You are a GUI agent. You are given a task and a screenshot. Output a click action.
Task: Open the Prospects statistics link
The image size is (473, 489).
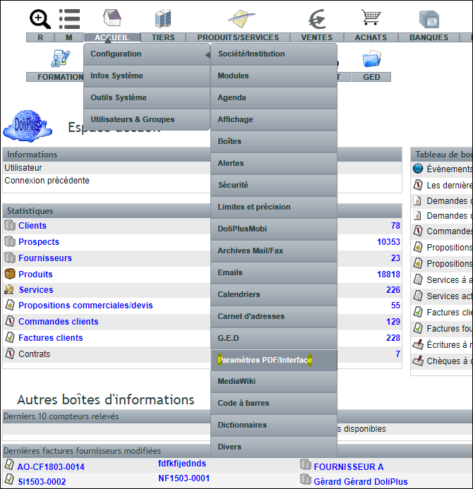point(39,242)
